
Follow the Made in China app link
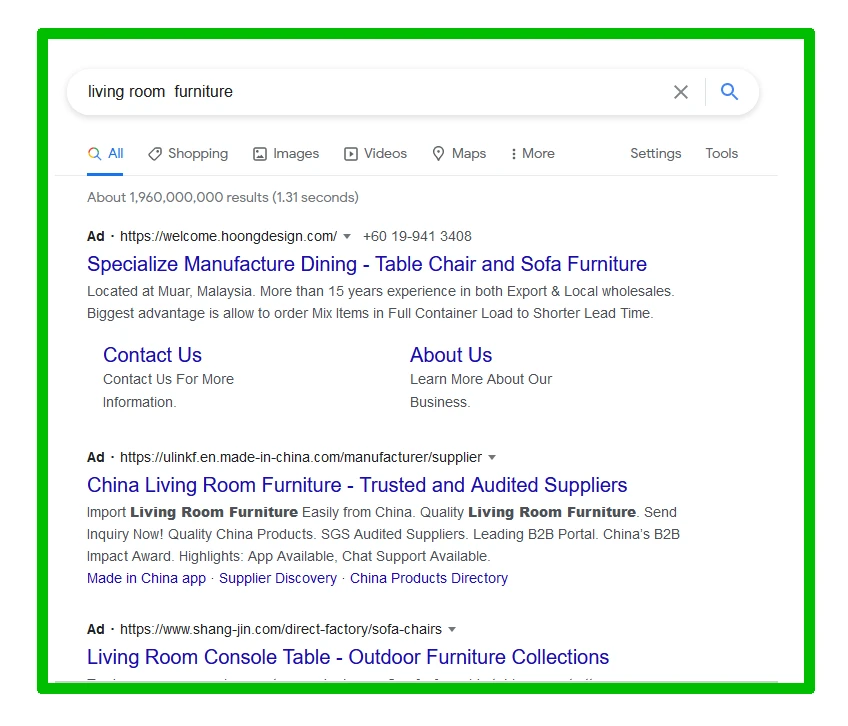(146, 579)
